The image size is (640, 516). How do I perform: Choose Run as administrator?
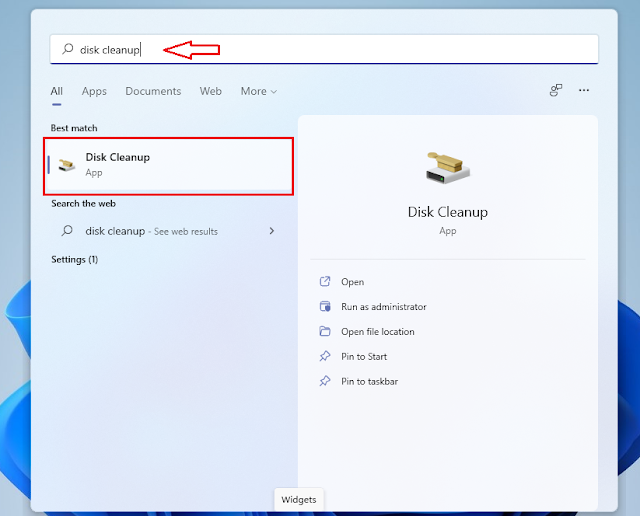coord(384,307)
